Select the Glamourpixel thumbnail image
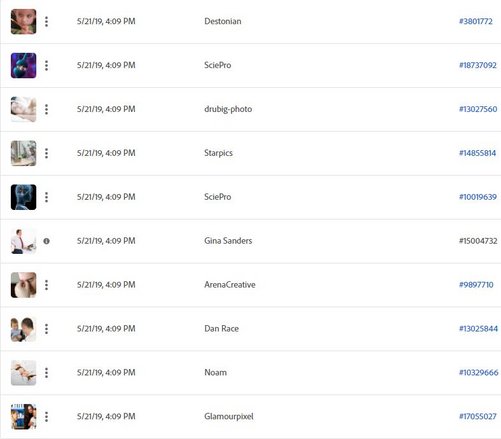This screenshot has height=439, width=501. 23,417
